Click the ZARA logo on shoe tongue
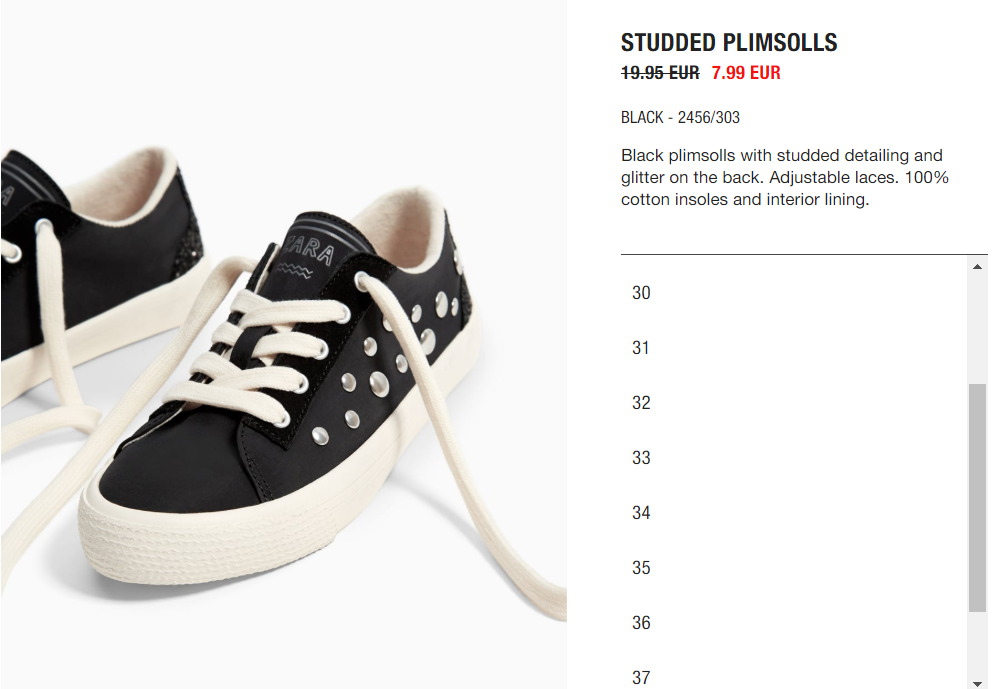The height and width of the screenshot is (689, 995). tap(309, 251)
